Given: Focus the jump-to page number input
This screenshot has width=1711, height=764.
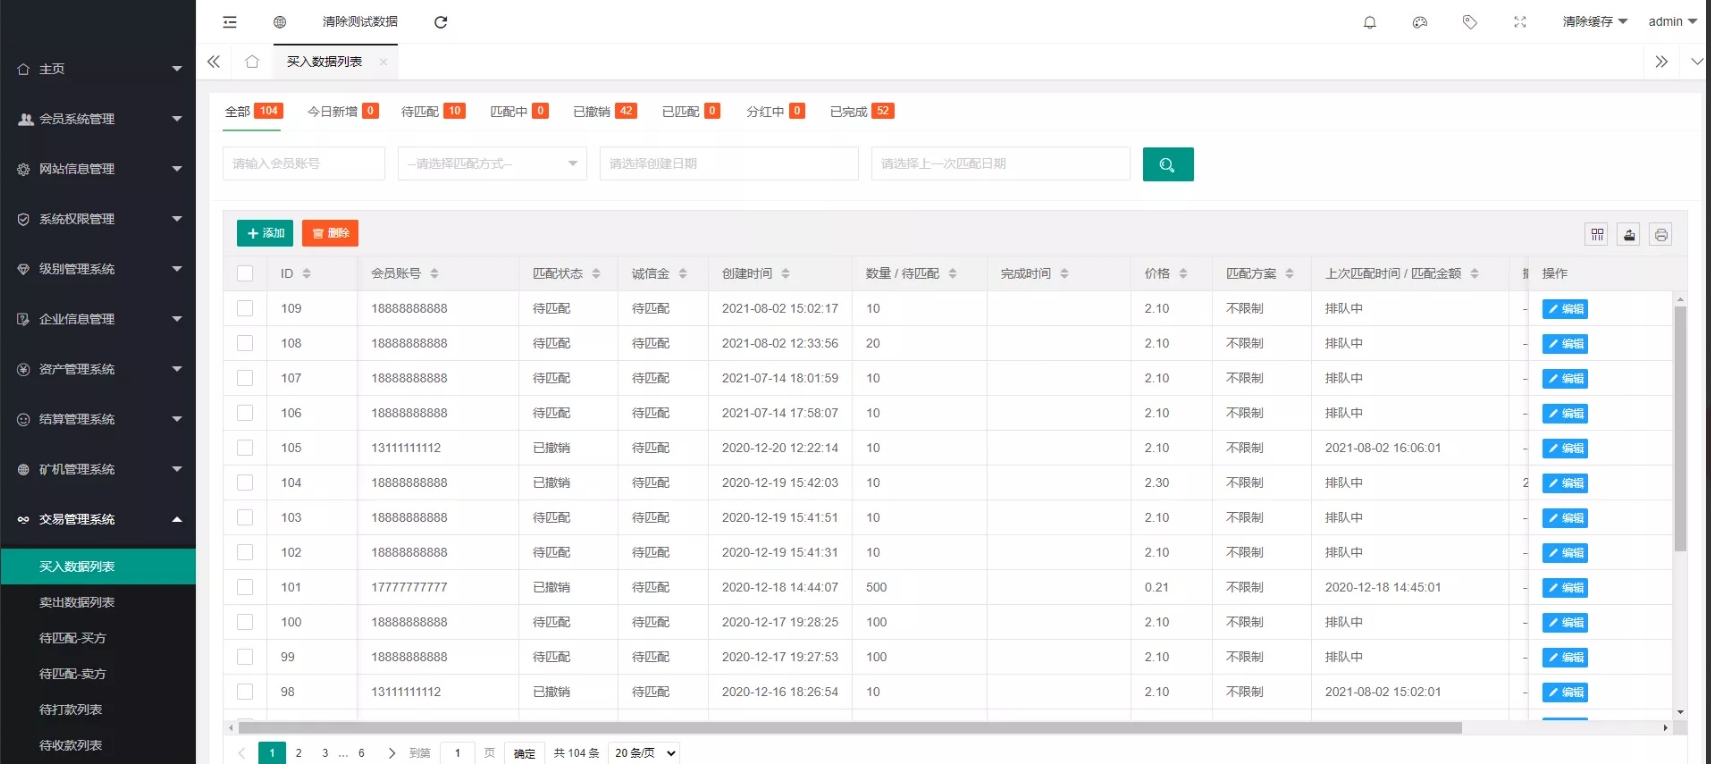Looking at the screenshot, I should [458, 753].
